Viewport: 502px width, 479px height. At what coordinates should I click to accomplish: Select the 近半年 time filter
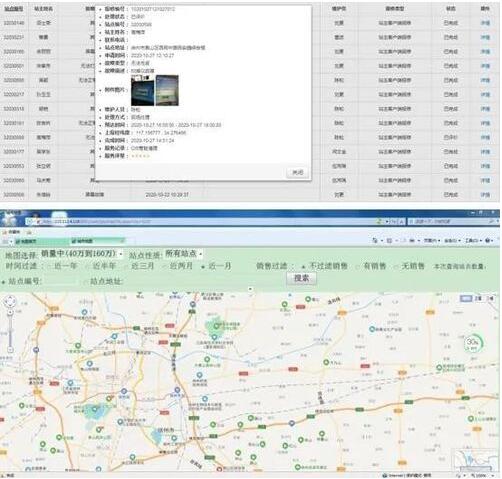(101, 266)
